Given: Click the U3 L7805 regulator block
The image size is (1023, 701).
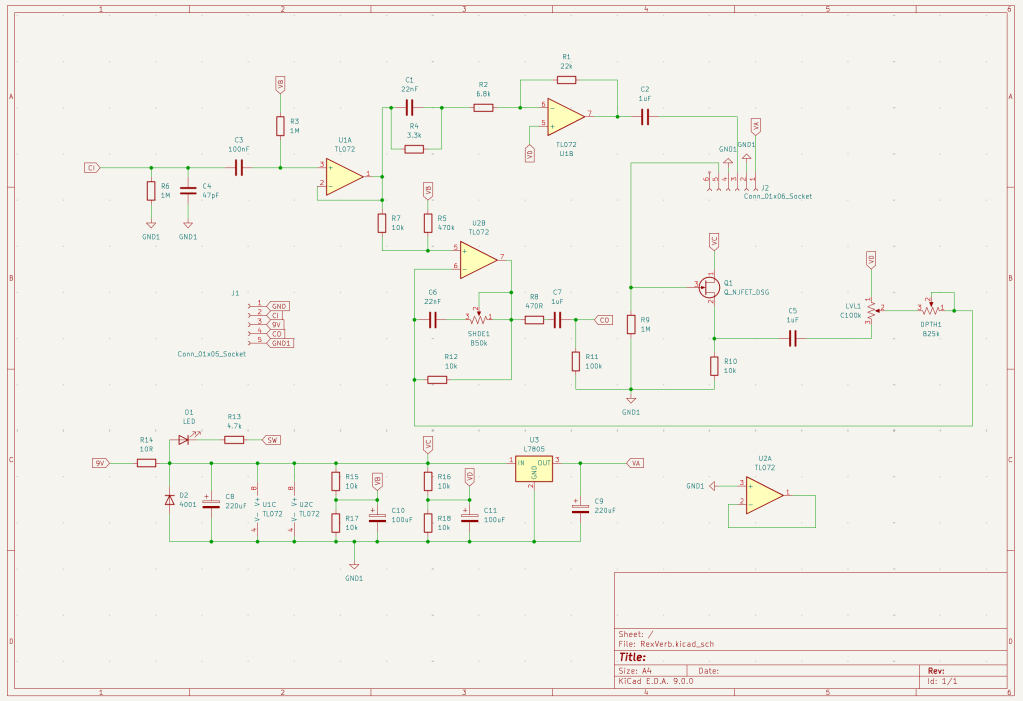Looking at the screenshot, I should click(x=533, y=468).
